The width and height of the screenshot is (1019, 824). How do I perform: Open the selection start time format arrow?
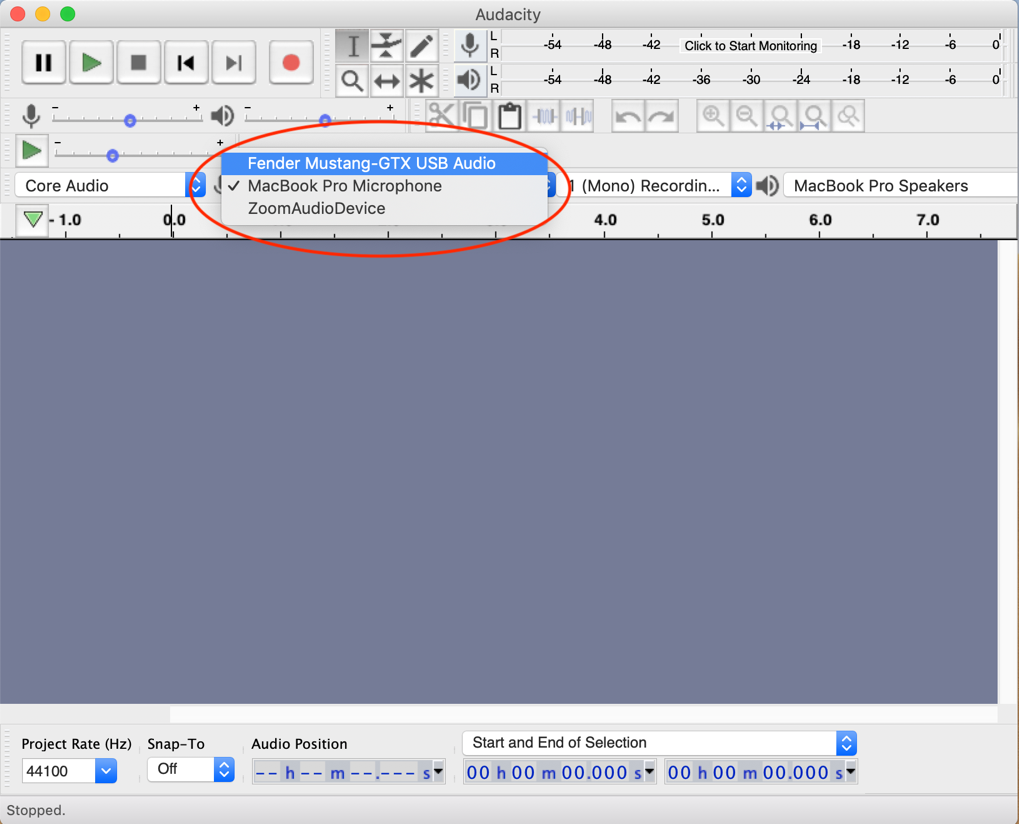[x=649, y=771]
